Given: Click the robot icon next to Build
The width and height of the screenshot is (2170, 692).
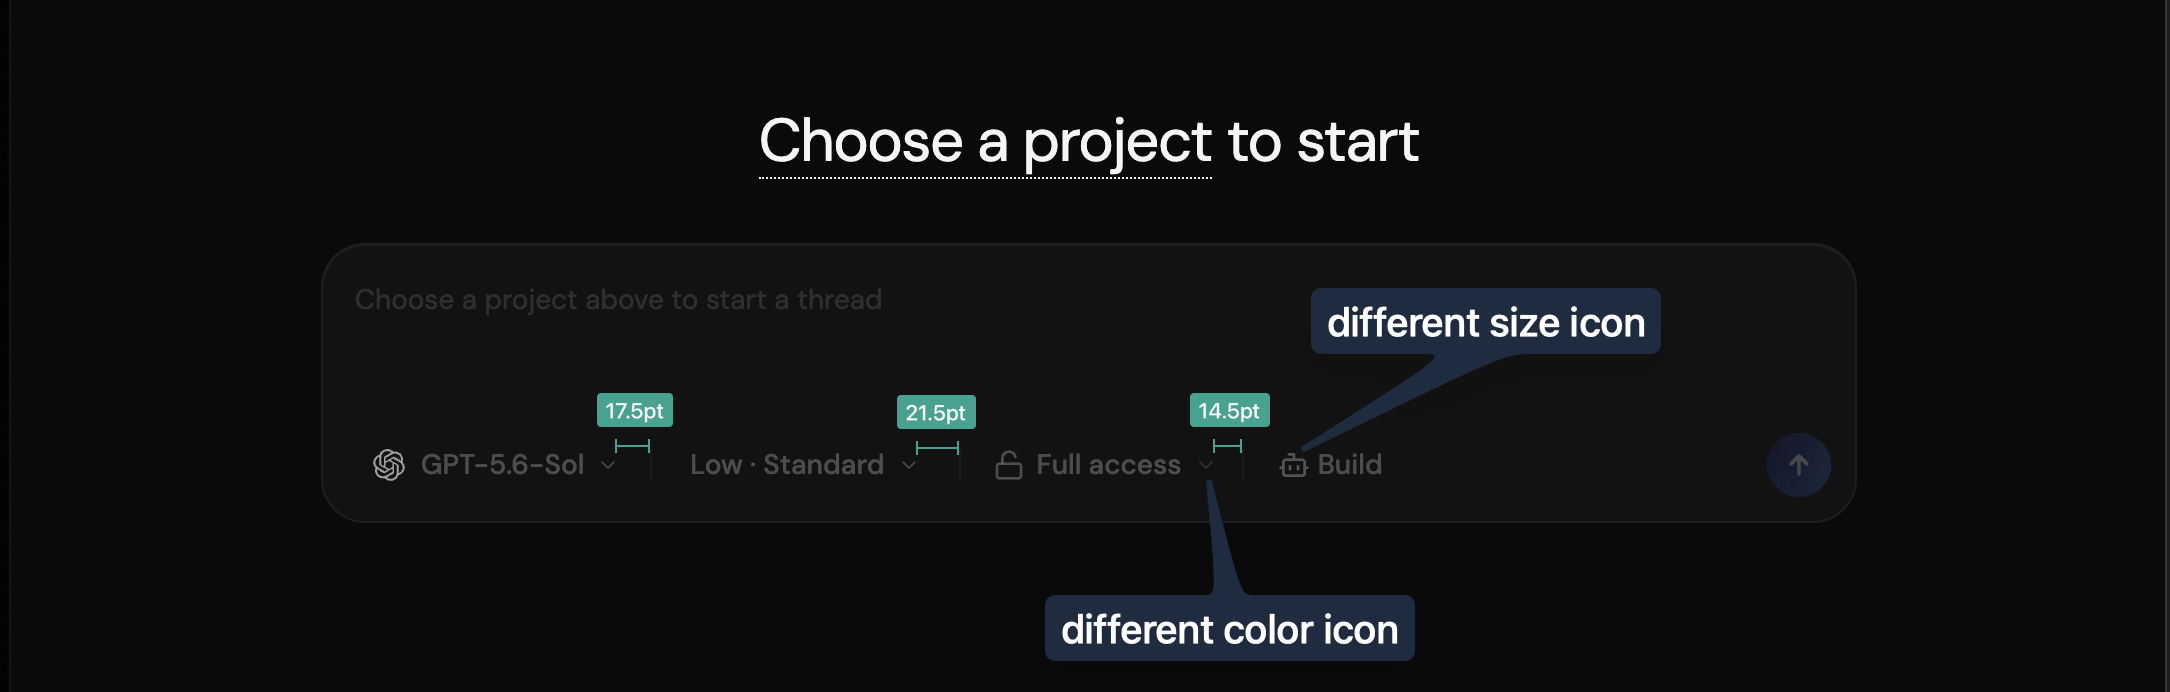Looking at the screenshot, I should coord(1294,465).
